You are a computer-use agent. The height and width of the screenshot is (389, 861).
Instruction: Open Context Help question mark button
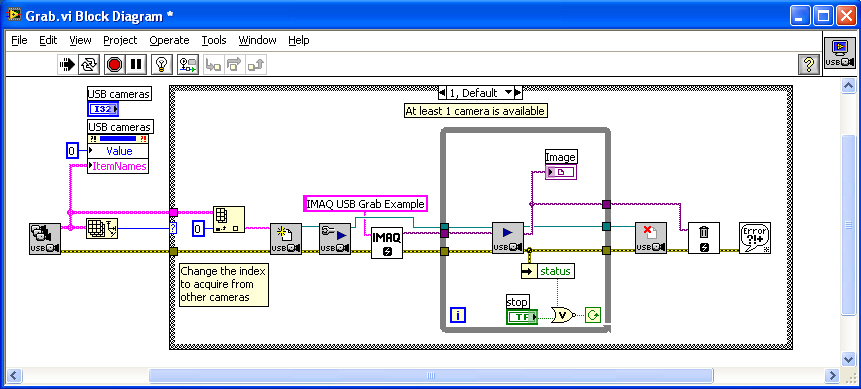click(809, 64)
